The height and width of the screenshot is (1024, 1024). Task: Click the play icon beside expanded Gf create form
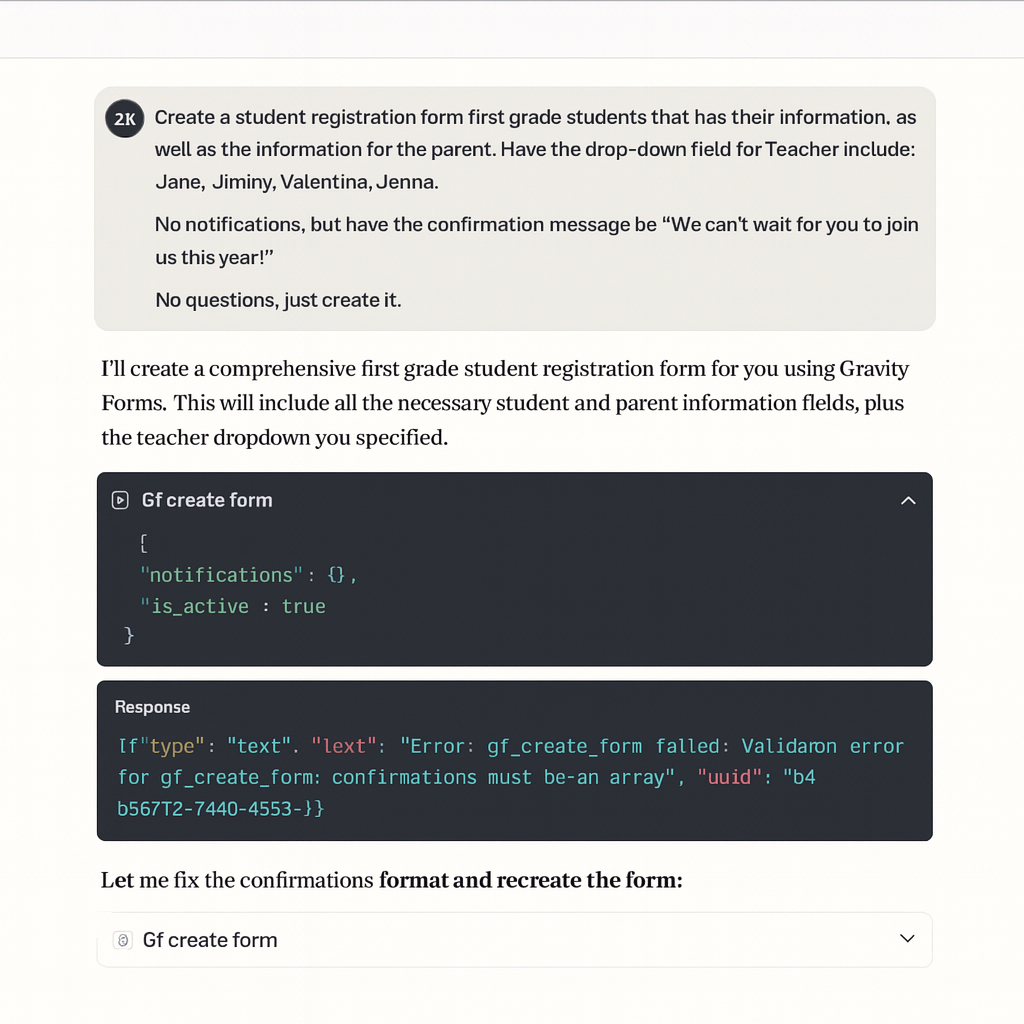tap(120, 500)
